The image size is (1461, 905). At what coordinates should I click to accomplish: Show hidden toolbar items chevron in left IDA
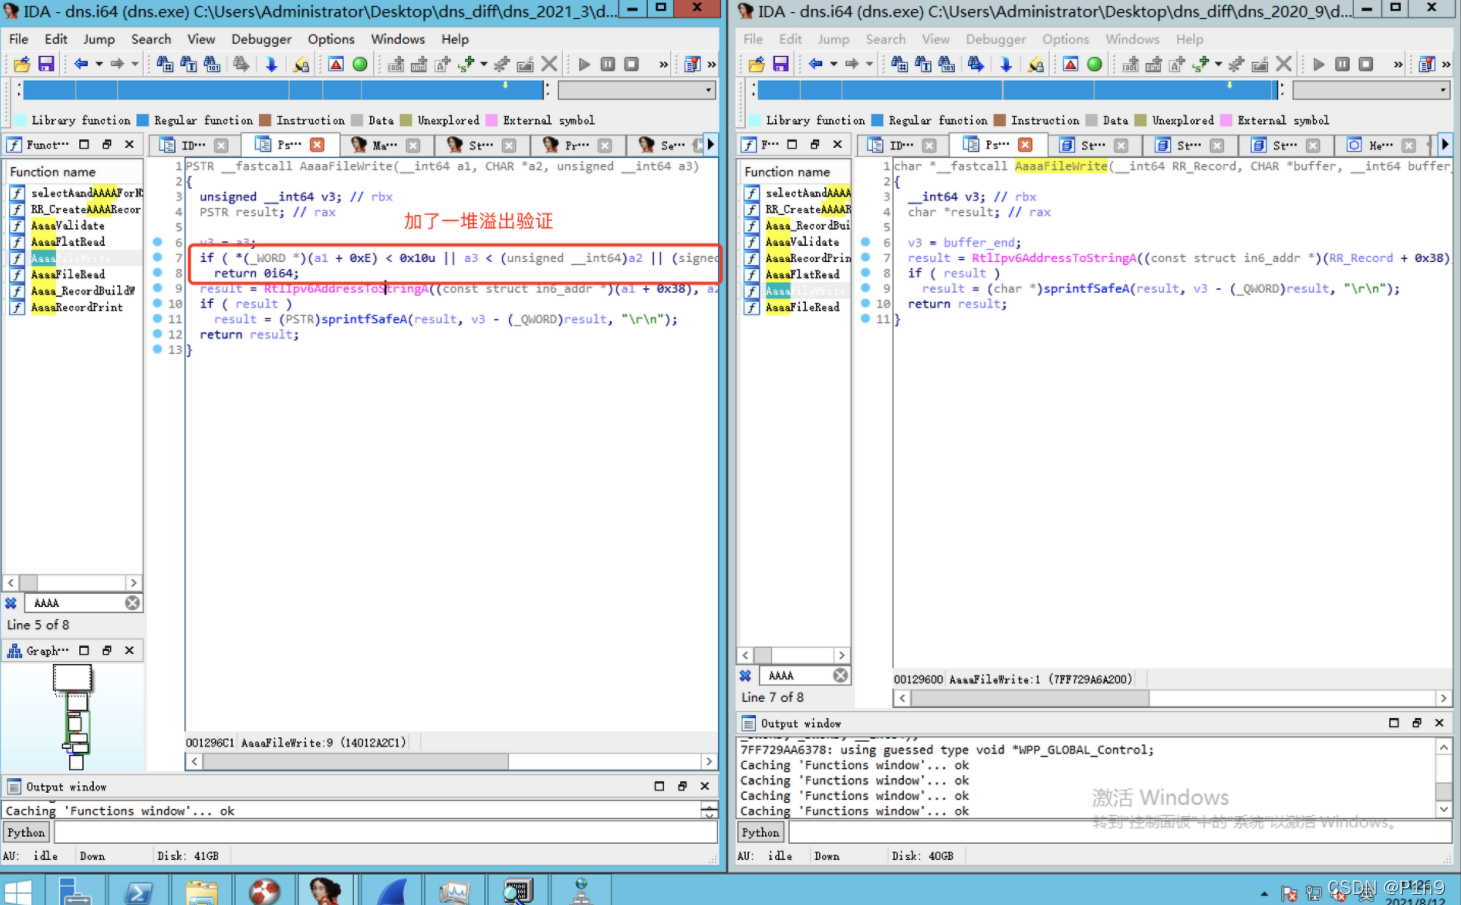pos(663,64)
